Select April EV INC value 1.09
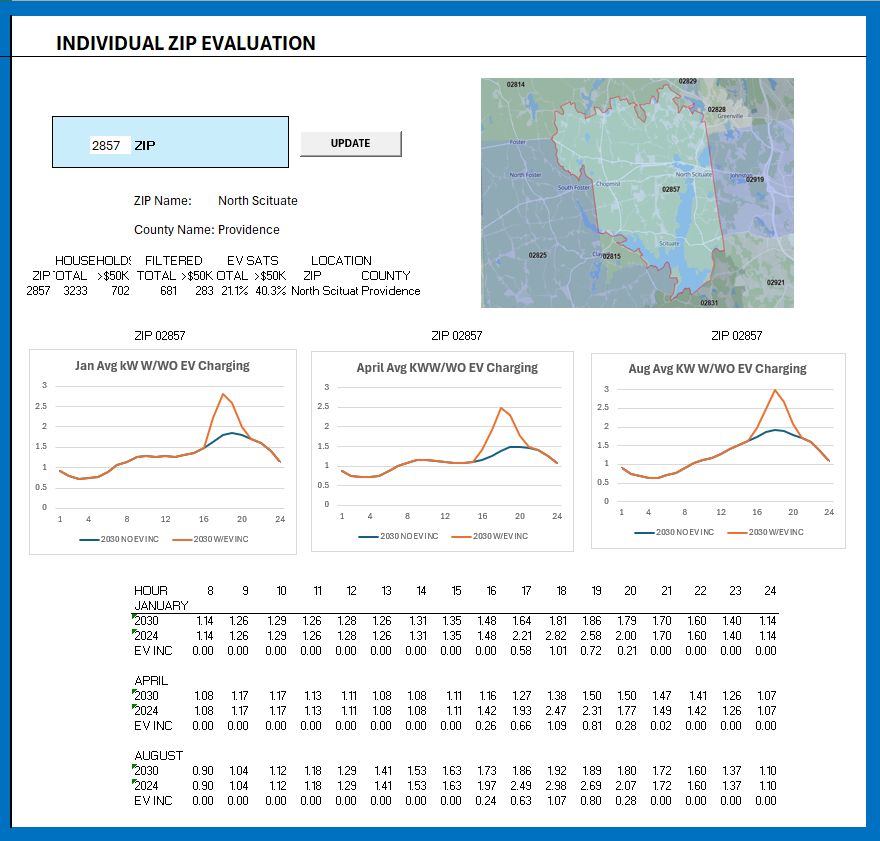The image size is (880, 841). (557, 726)
